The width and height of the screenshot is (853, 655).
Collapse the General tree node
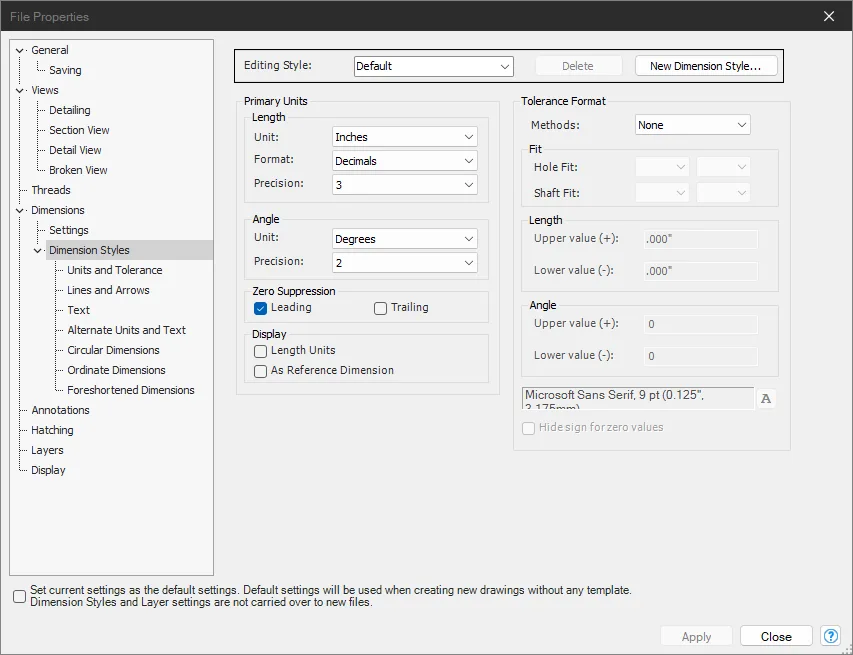tap(20, 51)
